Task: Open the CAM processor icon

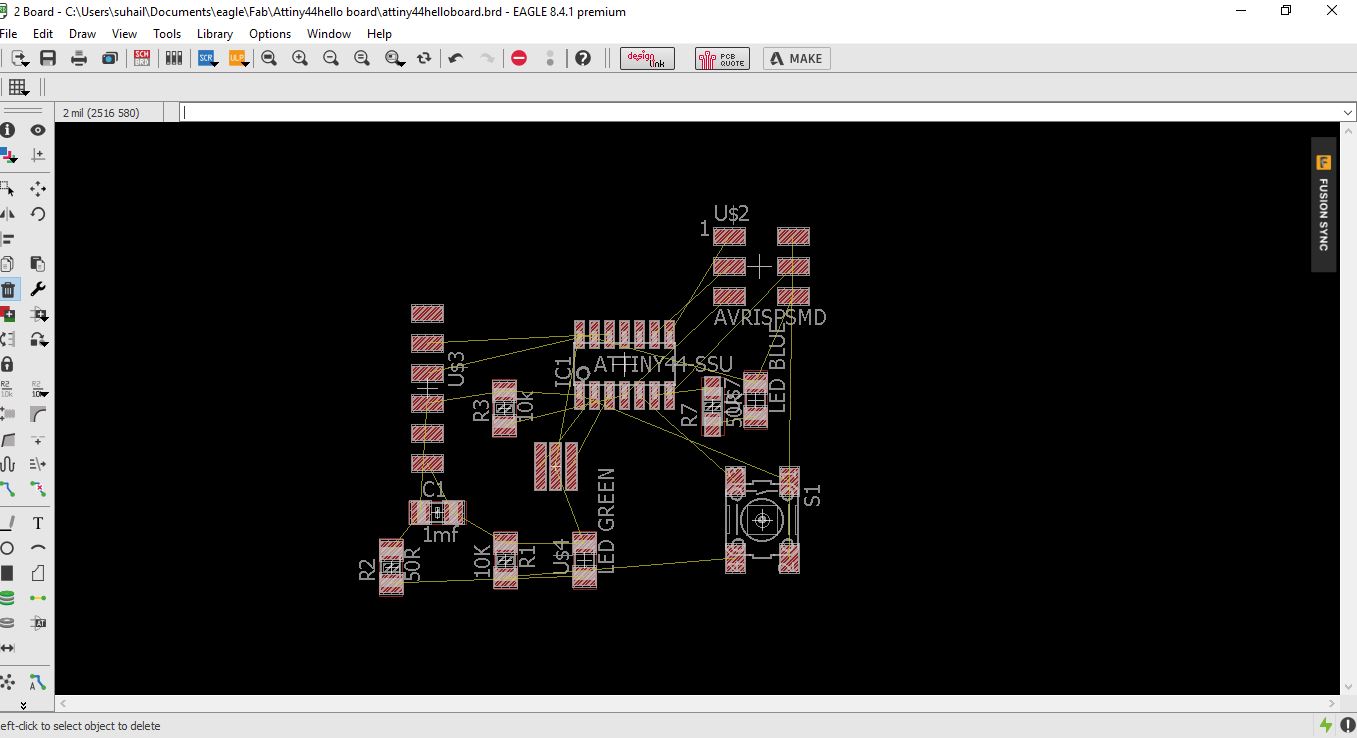Action: [x=110, y=58]
